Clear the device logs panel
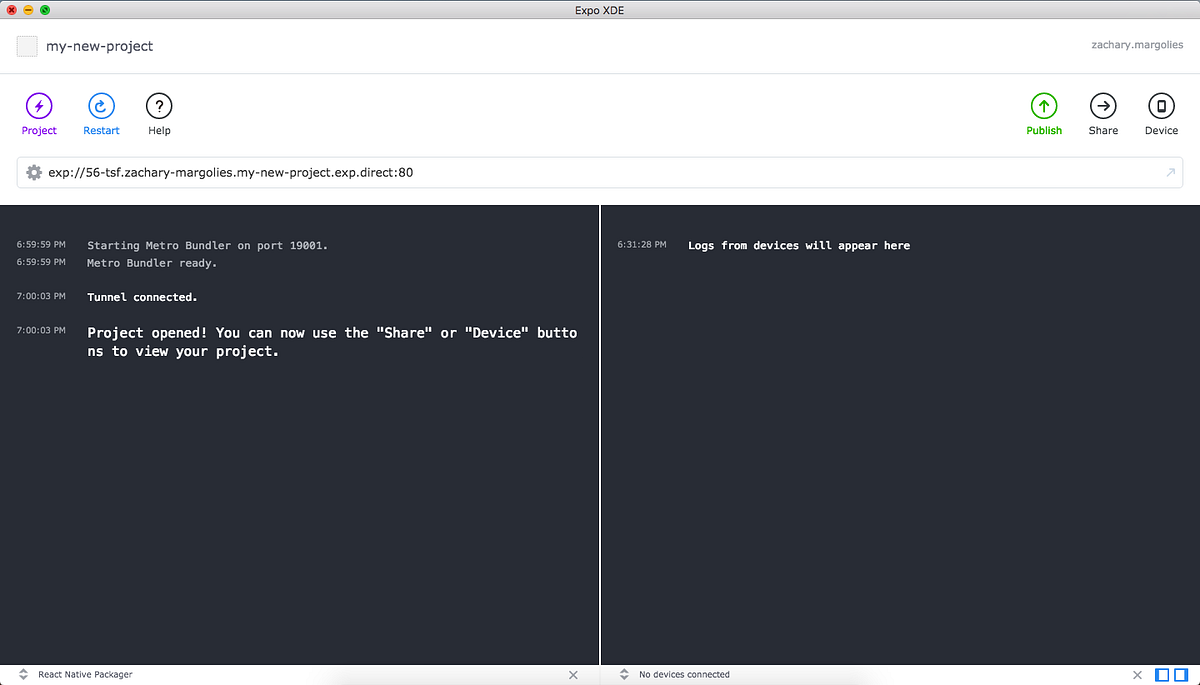Screen dimensions: 1200x685 point(1137,675)
